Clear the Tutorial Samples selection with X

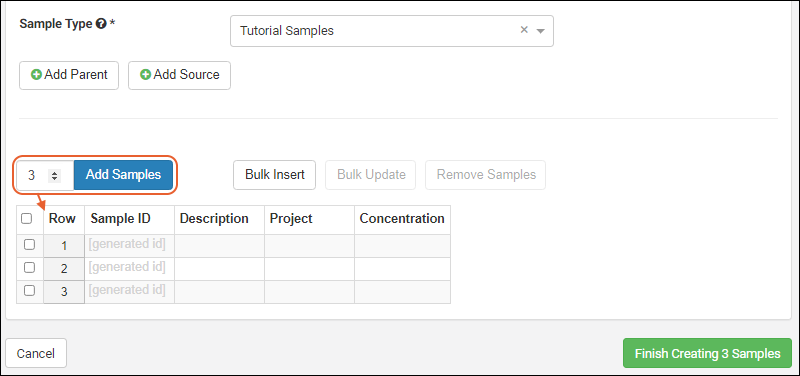point(524,30)
